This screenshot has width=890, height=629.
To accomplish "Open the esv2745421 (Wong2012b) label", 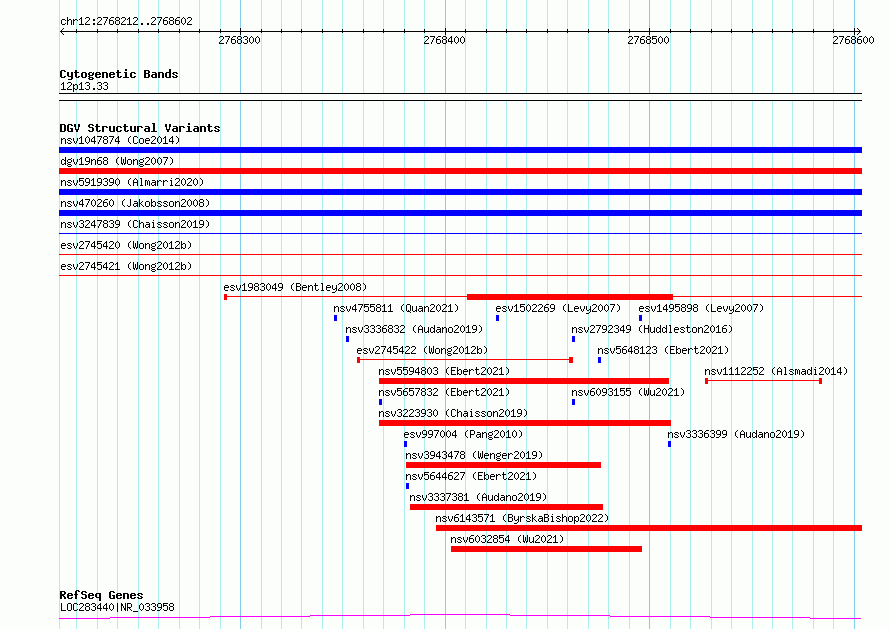I will pos(126,266).
